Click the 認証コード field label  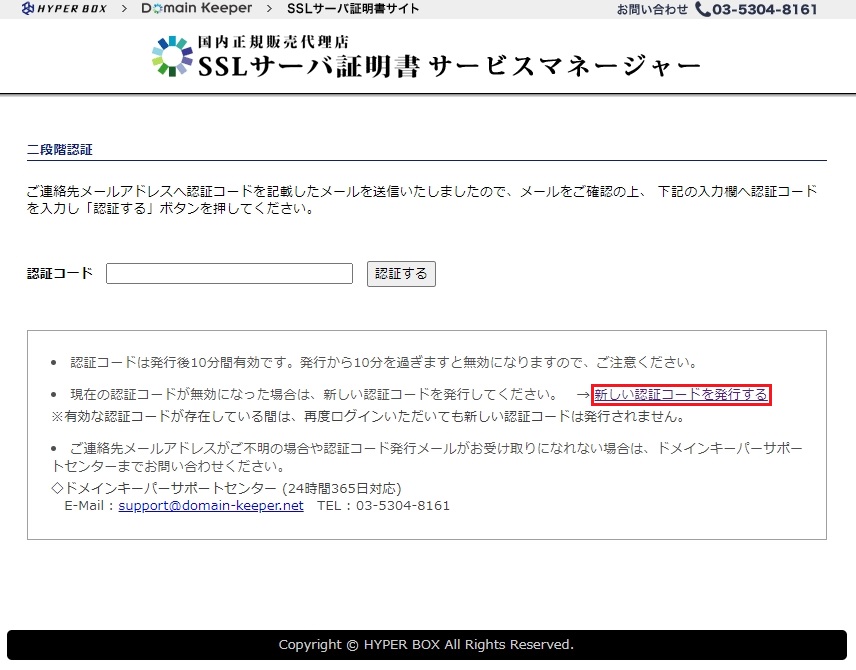pyautogui.click(x=60, y=273)
